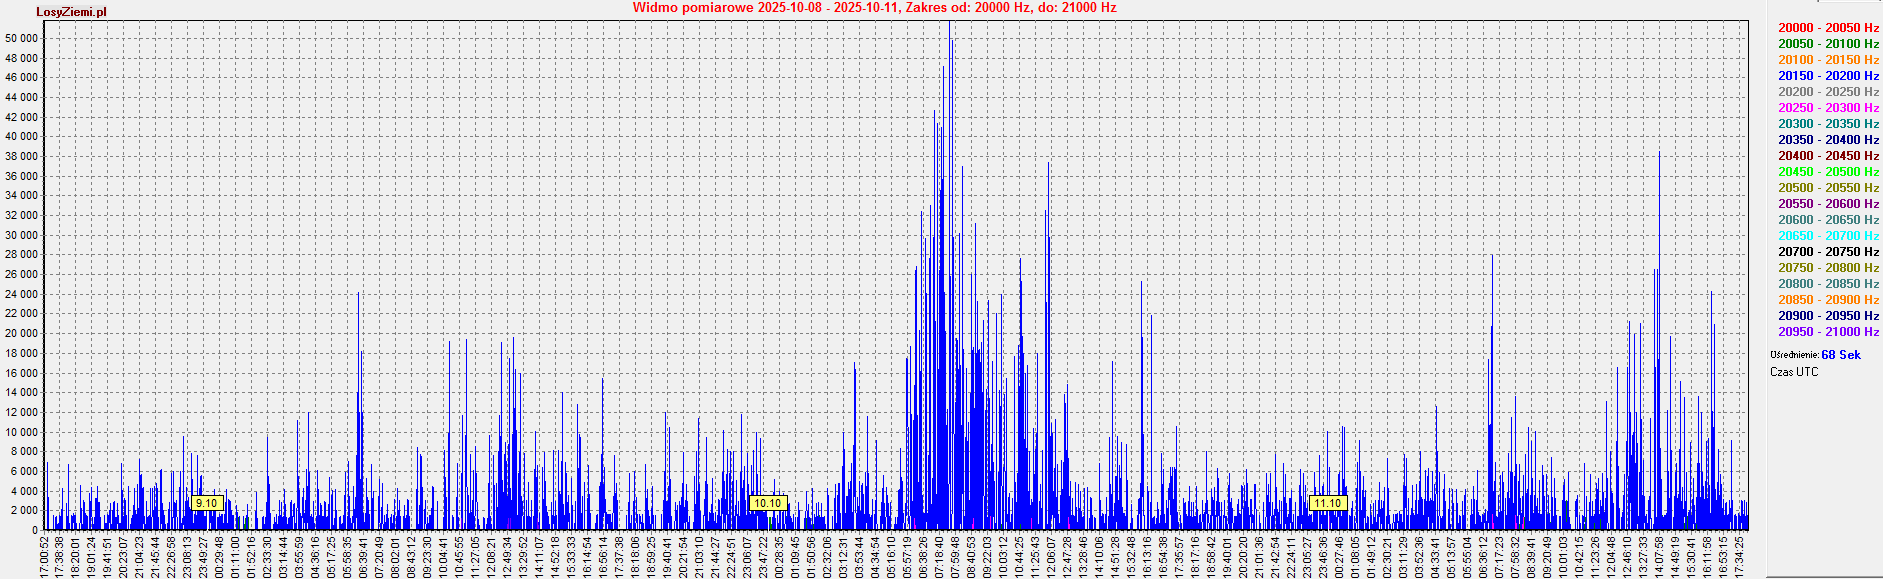Select the red 20000 - 20050 Hz legend entry

tap(1828, 28)
